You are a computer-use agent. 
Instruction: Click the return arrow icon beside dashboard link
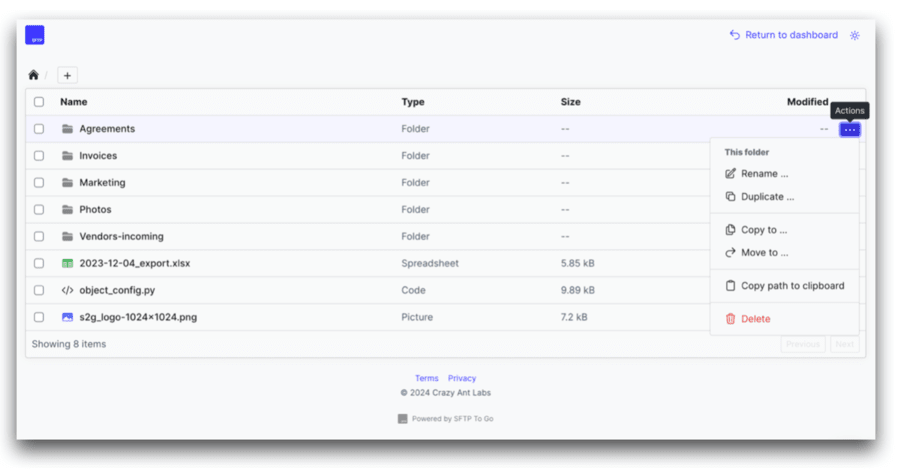735,35
